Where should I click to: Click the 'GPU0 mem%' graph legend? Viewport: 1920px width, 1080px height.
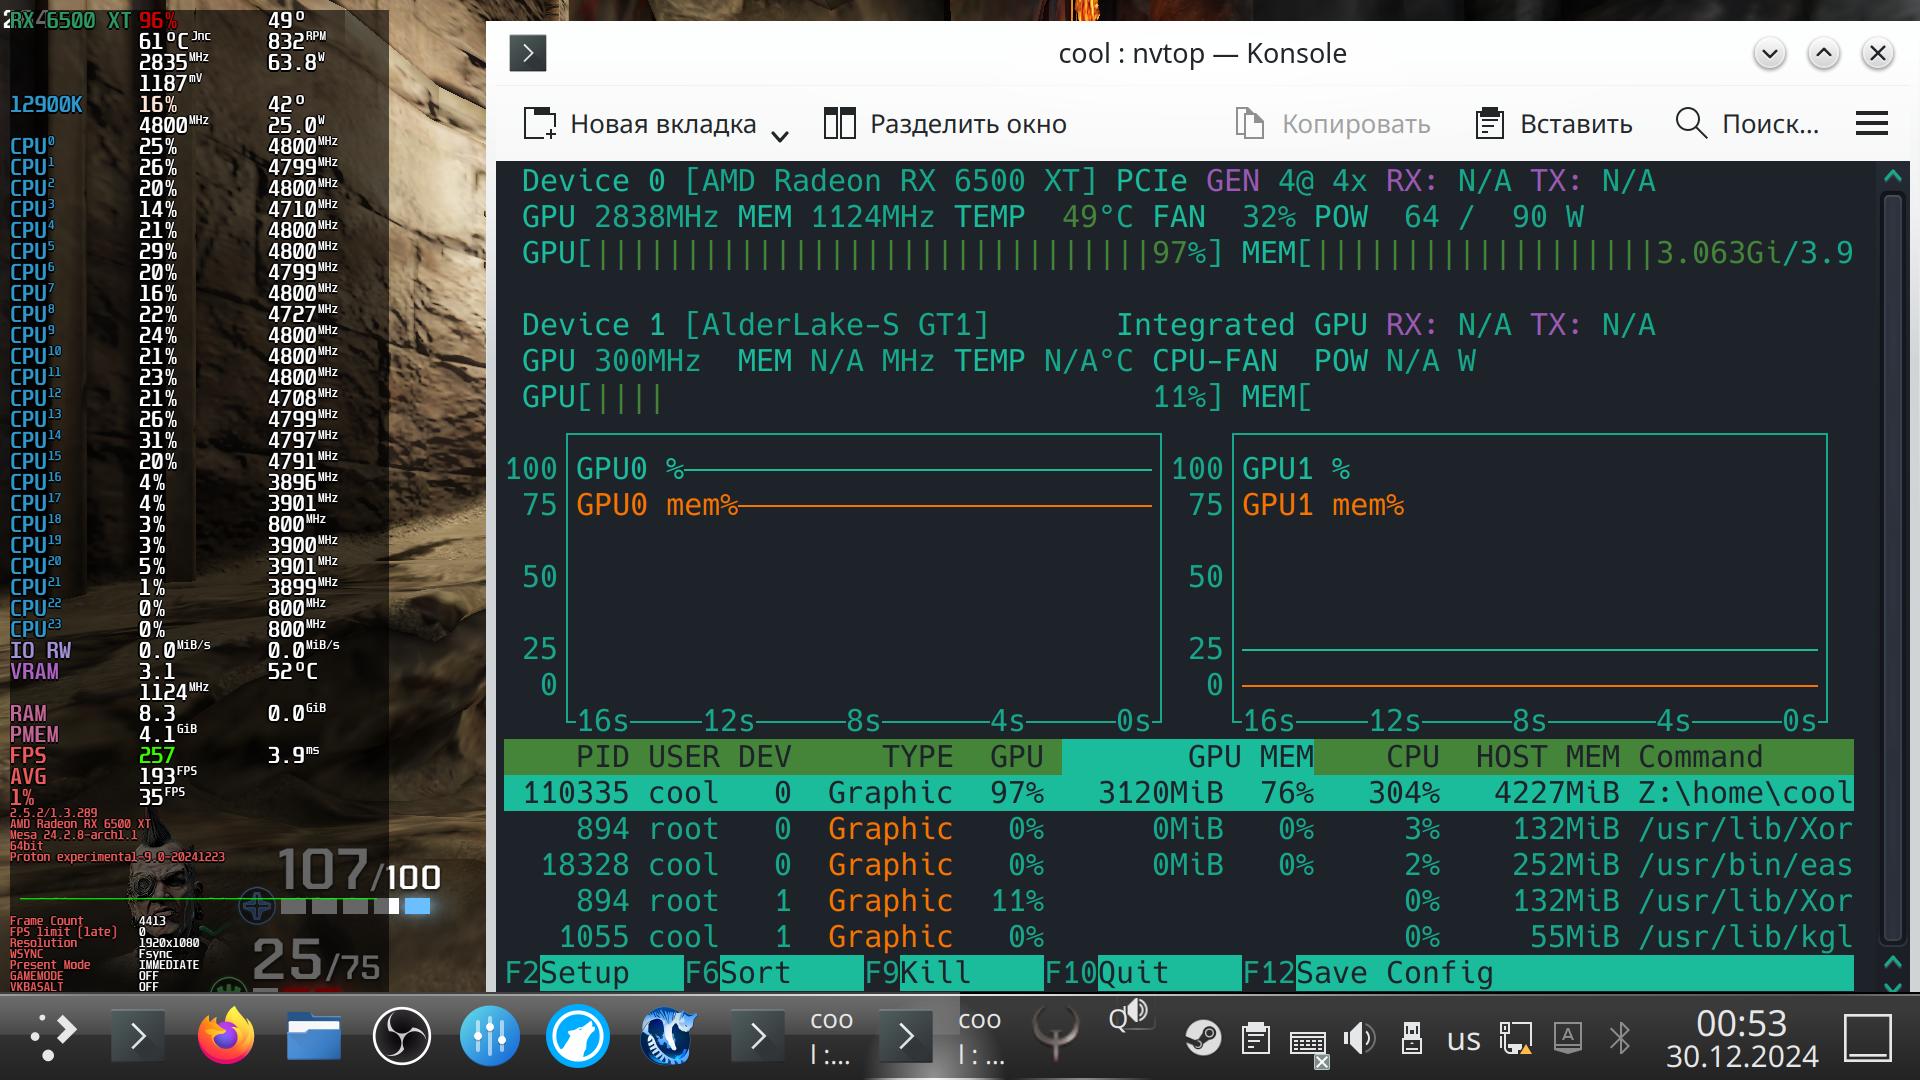[x=657, y=505]
